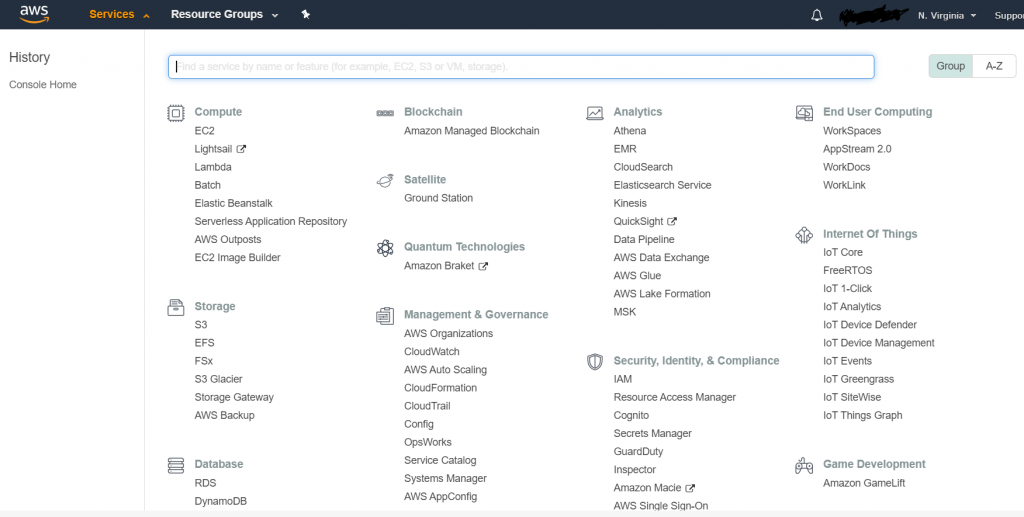
Task: Switch service view to A-Z
Action: 994,66
